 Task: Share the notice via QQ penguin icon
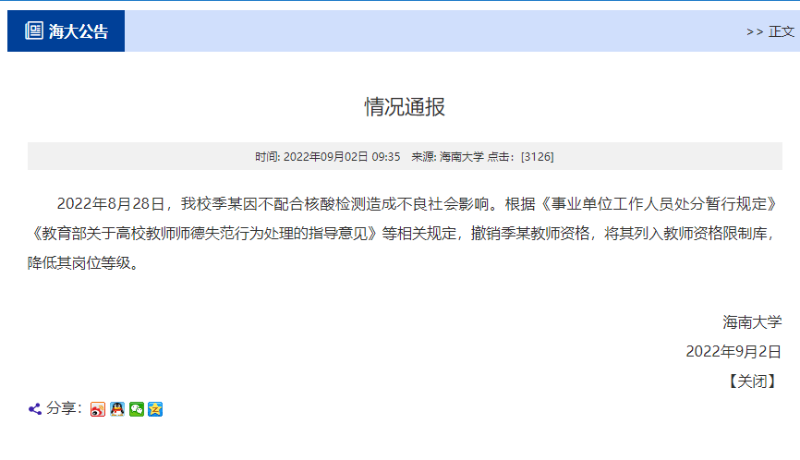point(117,410)
